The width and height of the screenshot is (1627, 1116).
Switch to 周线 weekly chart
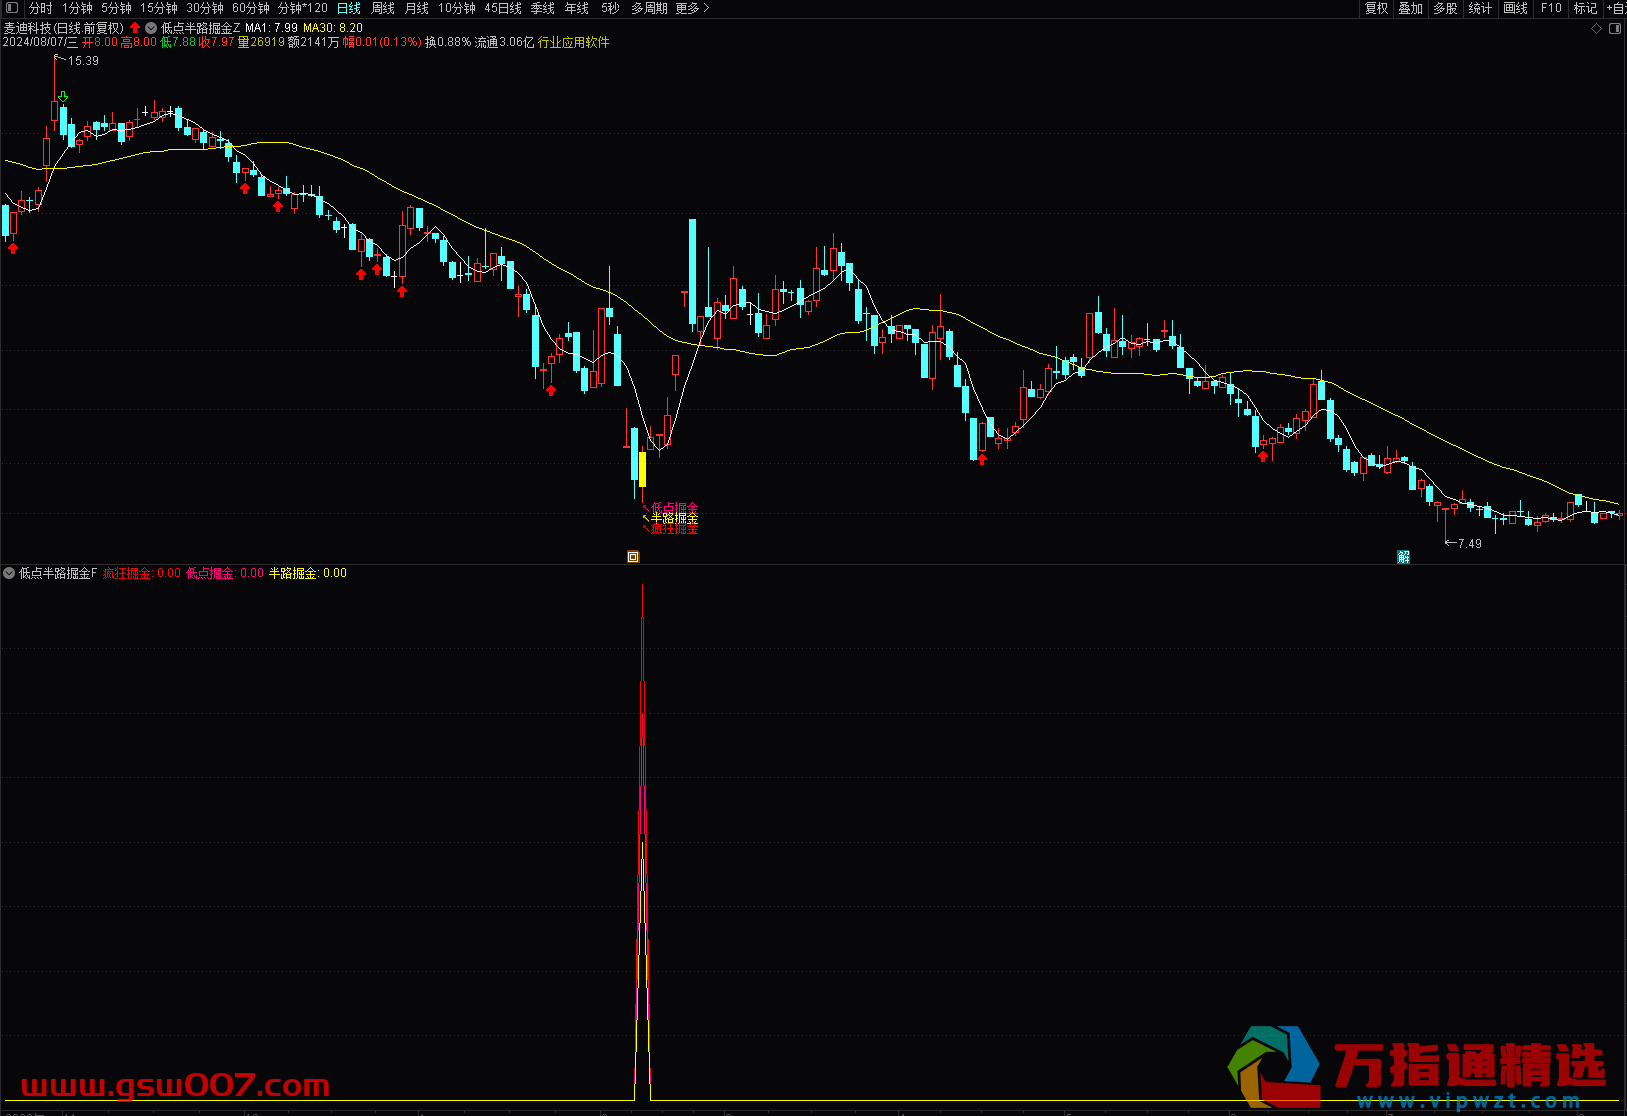click(x=383, y=8)
